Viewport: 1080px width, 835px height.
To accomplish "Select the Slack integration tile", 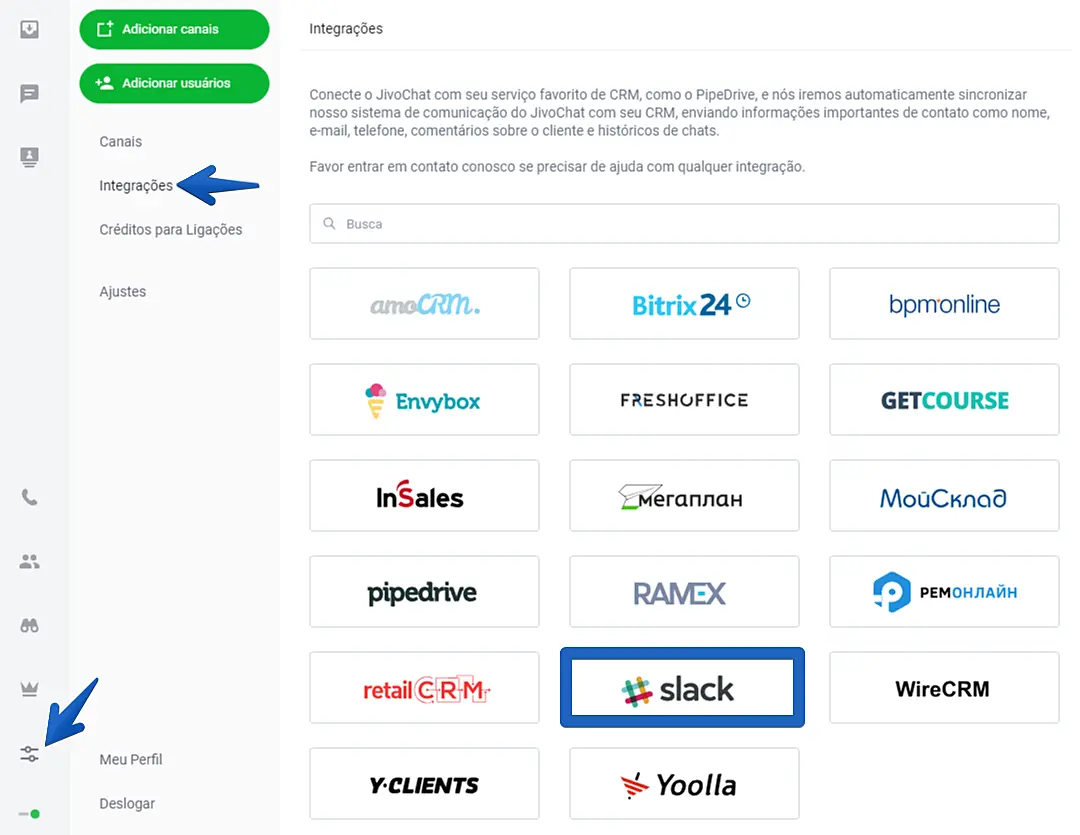I will click(682, 688).
